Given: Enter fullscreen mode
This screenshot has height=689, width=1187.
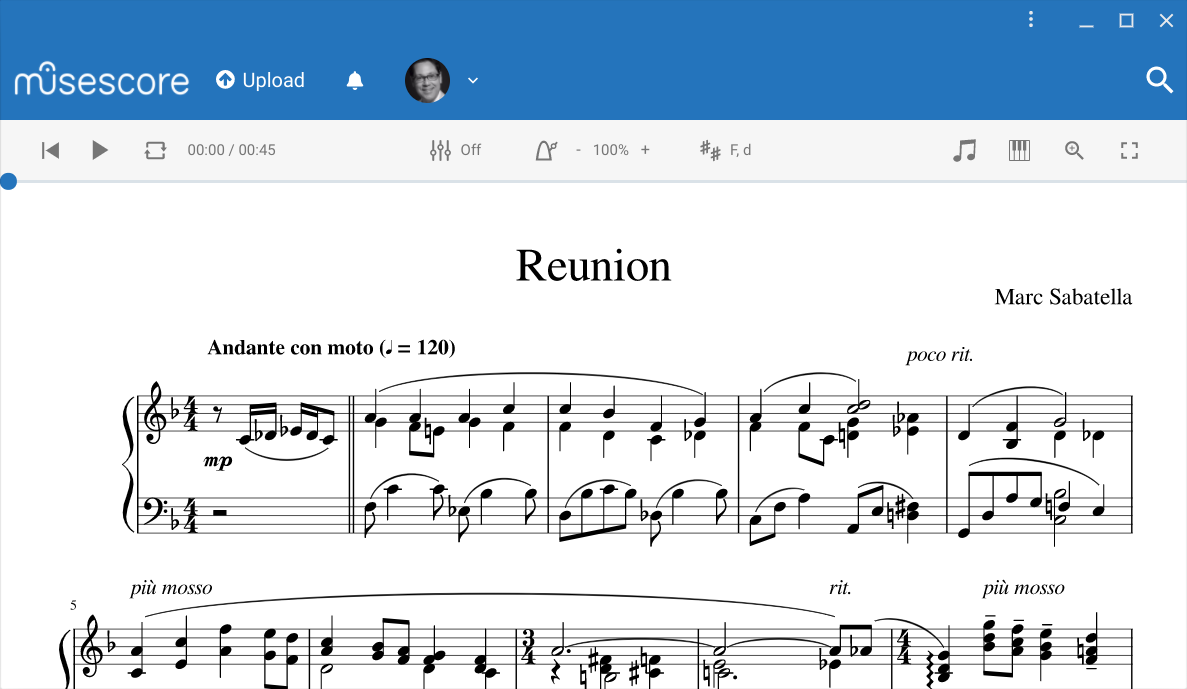Looking at the screenshot, I should 1129,150.
